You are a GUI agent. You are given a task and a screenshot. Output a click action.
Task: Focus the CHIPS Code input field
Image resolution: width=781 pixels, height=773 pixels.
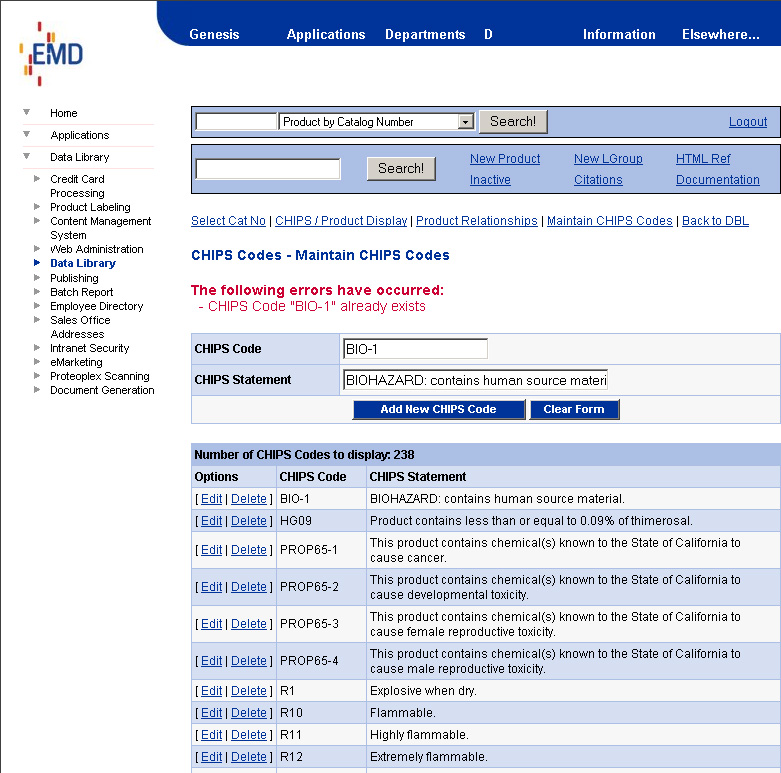[x=415, y=349]
